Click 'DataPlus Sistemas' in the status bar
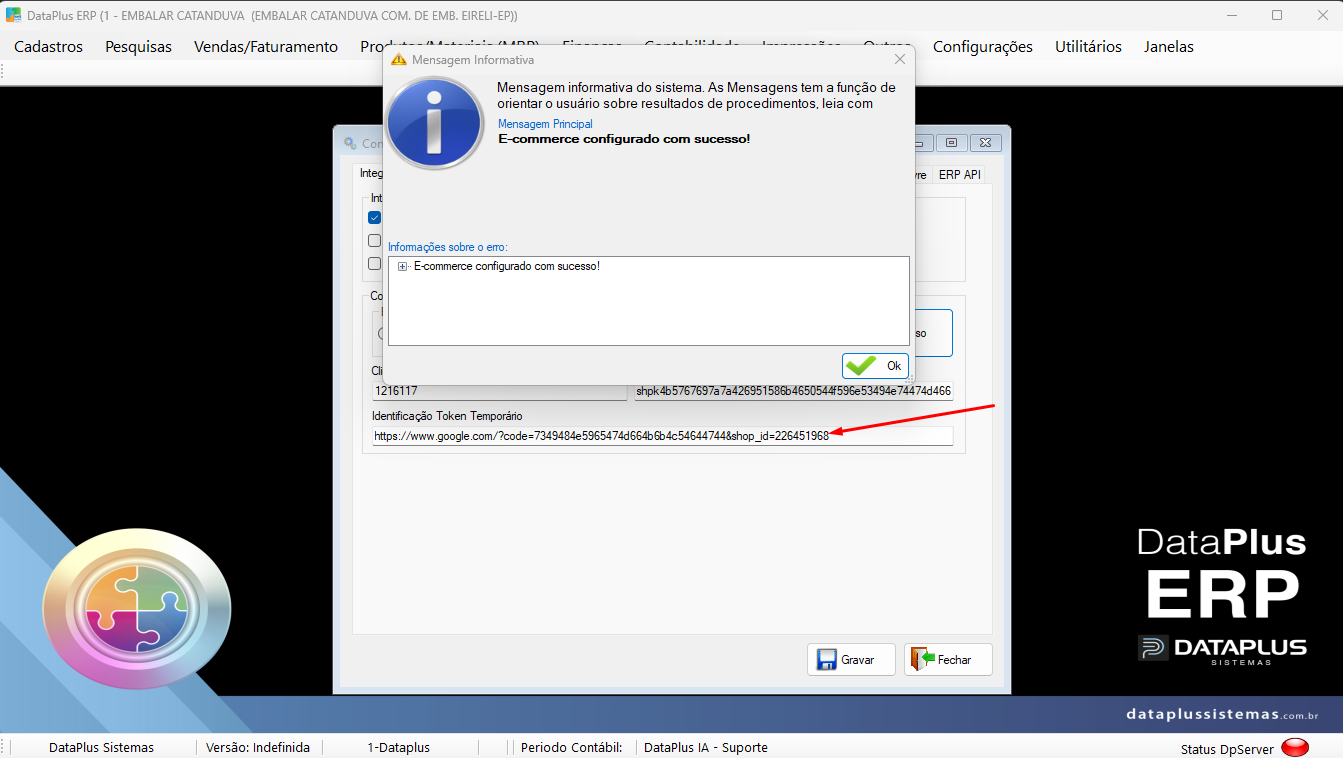 click(101, 747)
